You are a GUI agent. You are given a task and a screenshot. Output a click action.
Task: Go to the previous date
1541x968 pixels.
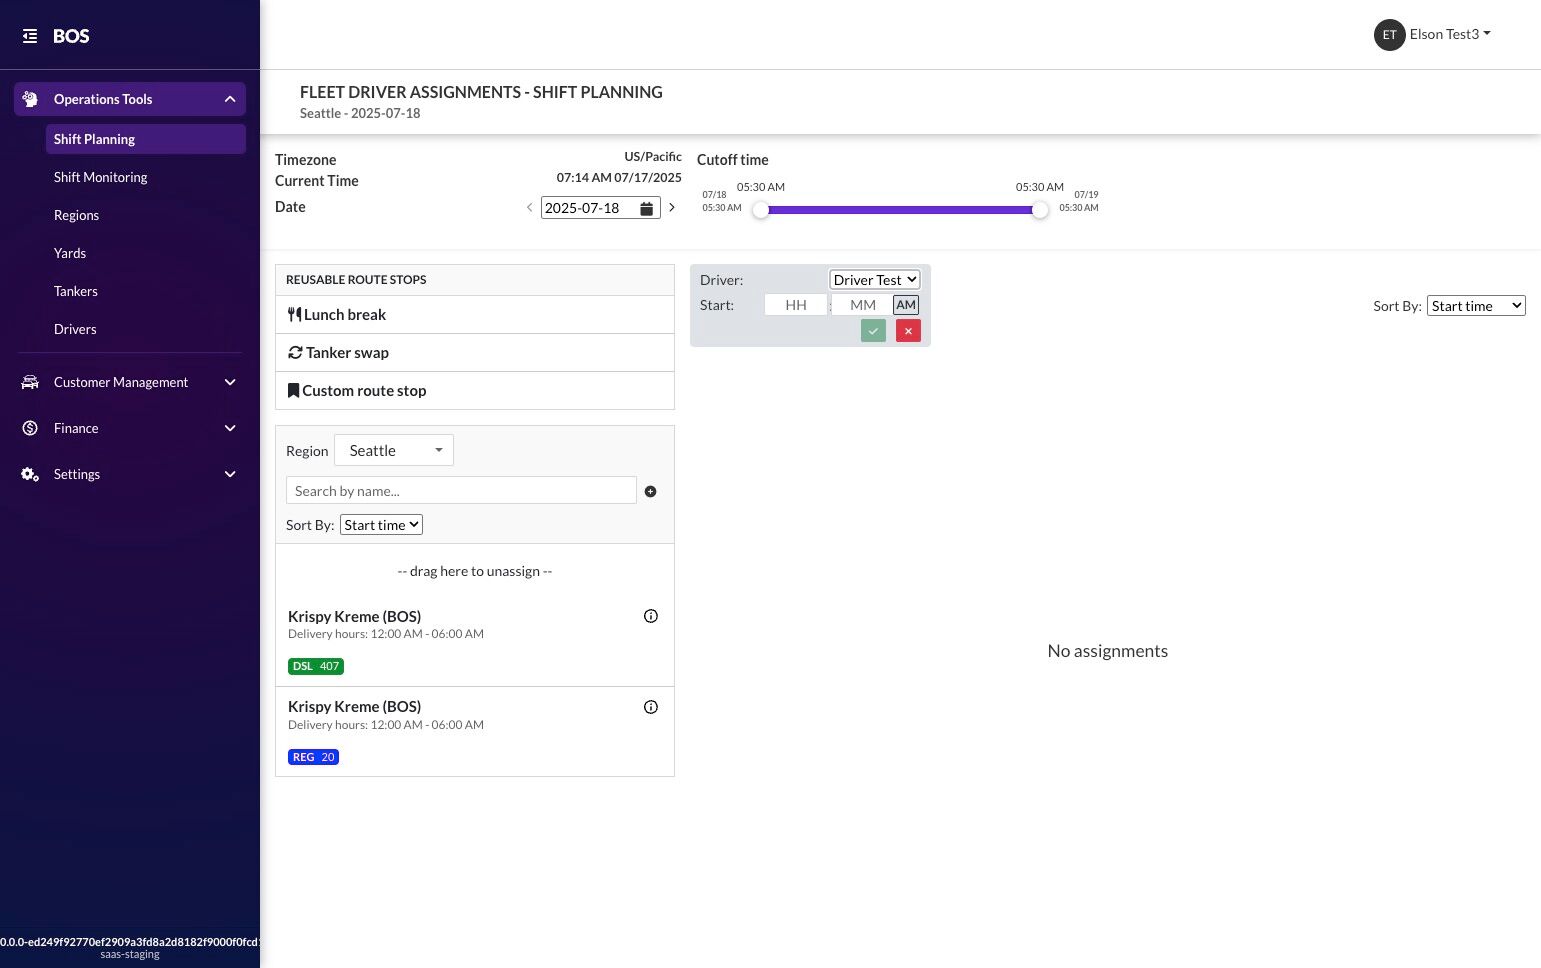pyautogui.click(x=529, y=208)
